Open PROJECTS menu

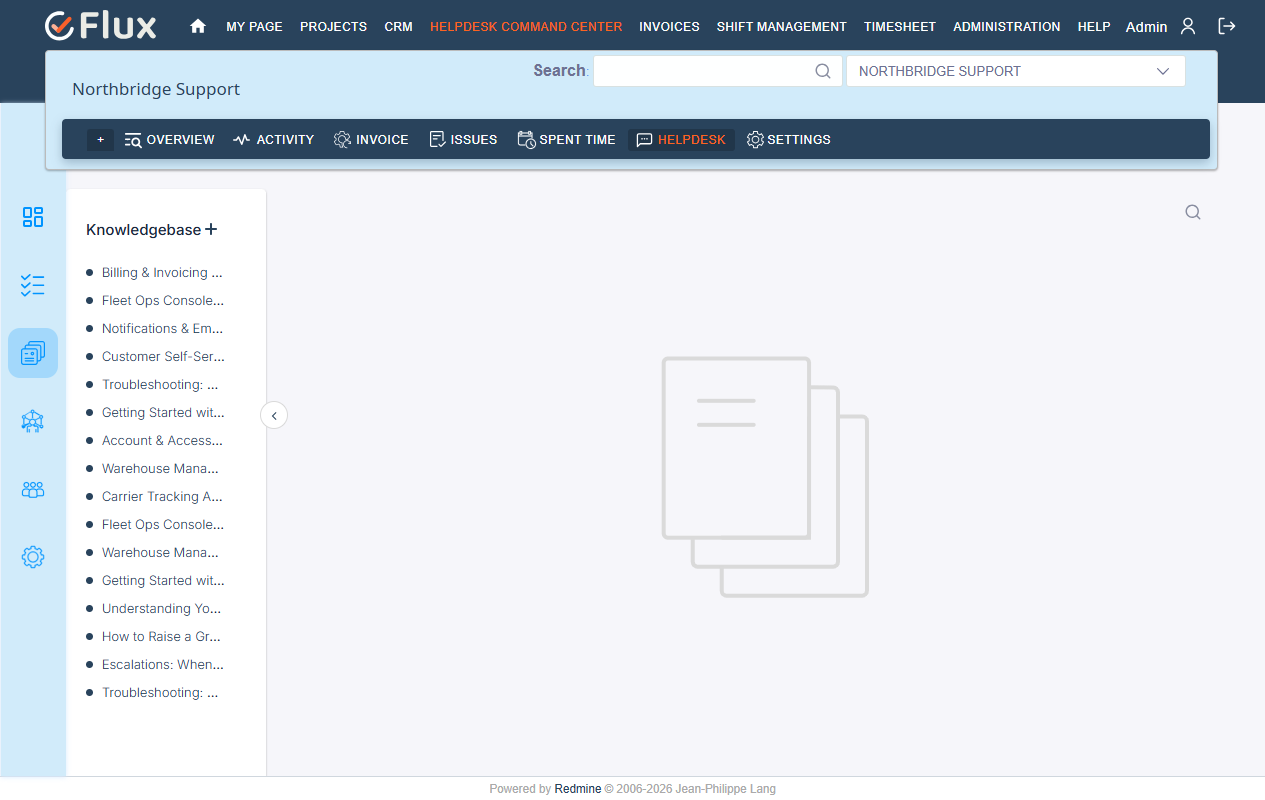(333, 27)
